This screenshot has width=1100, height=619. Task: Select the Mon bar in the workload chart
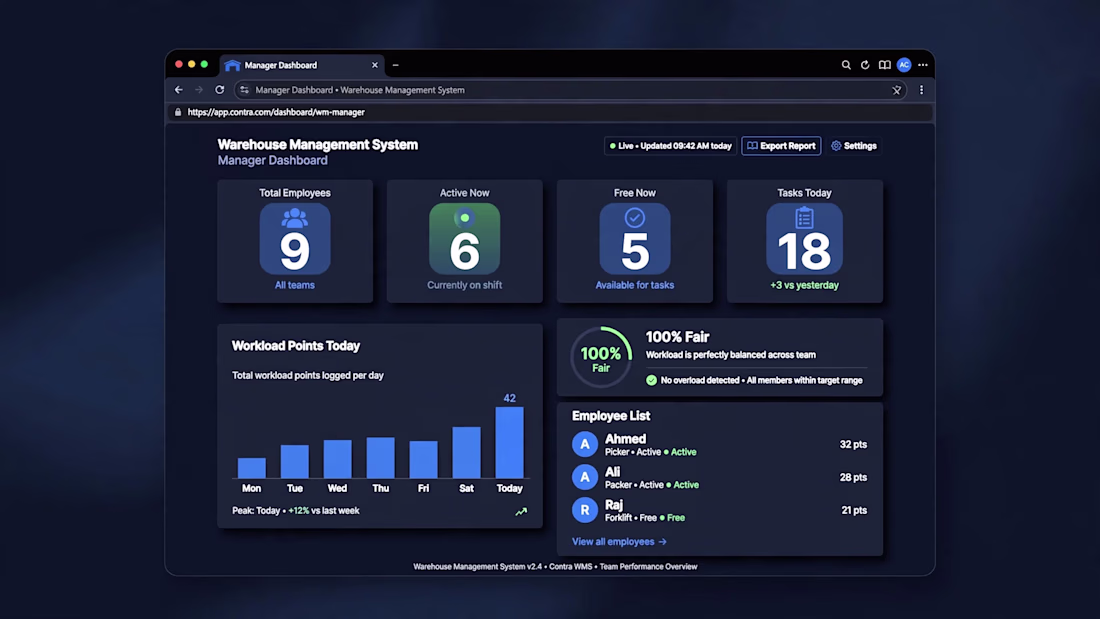(x=252, y=467)
